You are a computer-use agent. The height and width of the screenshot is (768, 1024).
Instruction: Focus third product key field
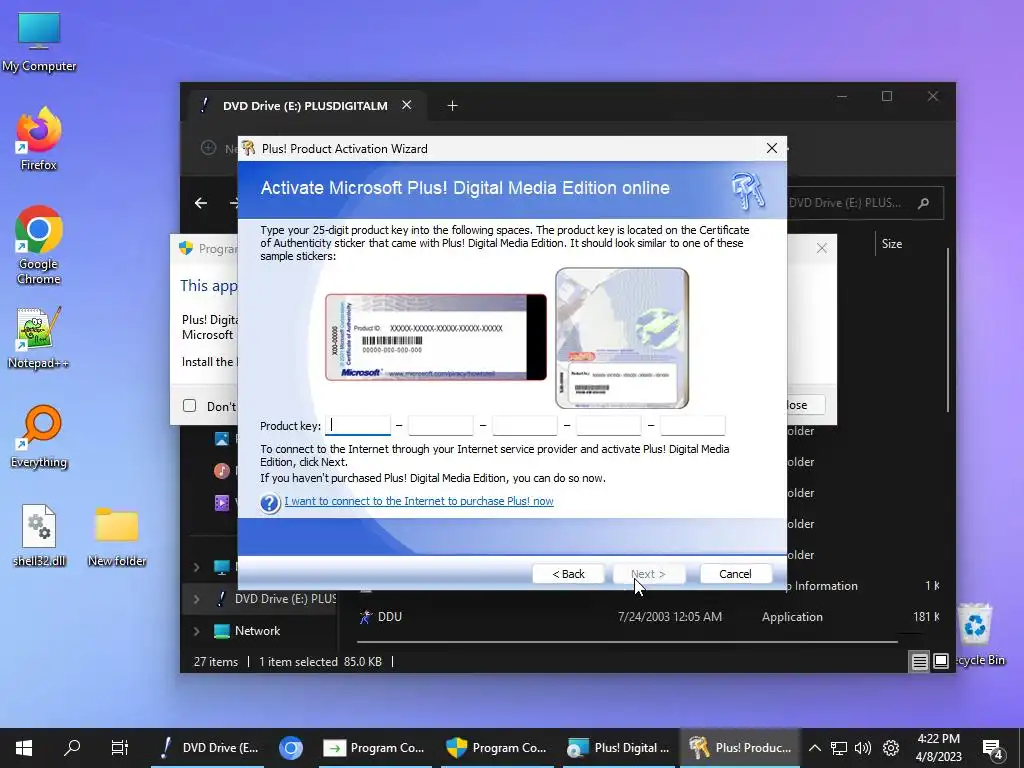(525, 426)
